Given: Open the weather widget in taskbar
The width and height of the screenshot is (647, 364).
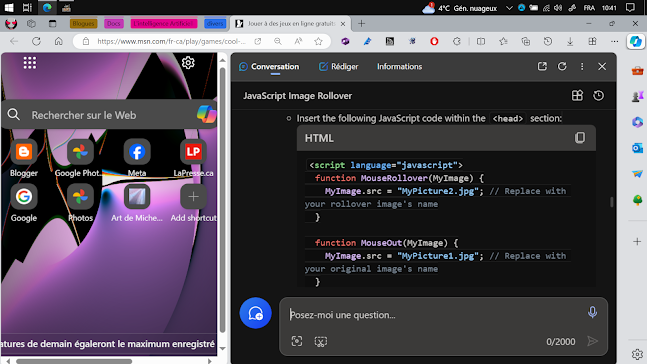Looking at the screenshot, I should pyautogui.click(x=459, y=8).
